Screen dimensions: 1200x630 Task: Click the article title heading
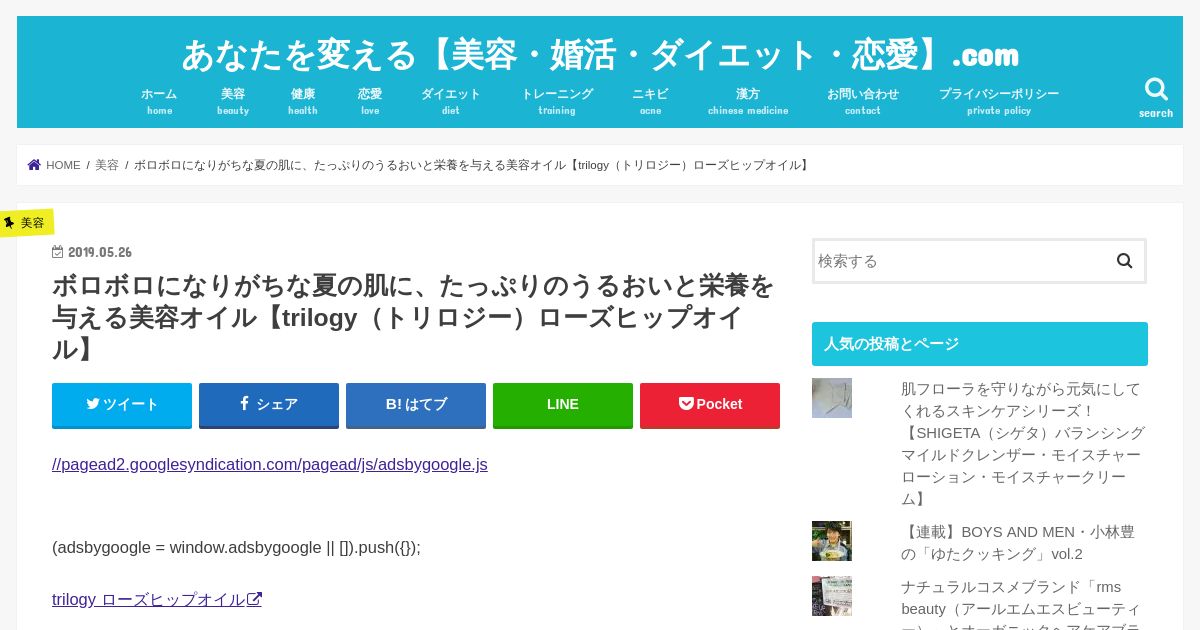click(x=413, y=317)
